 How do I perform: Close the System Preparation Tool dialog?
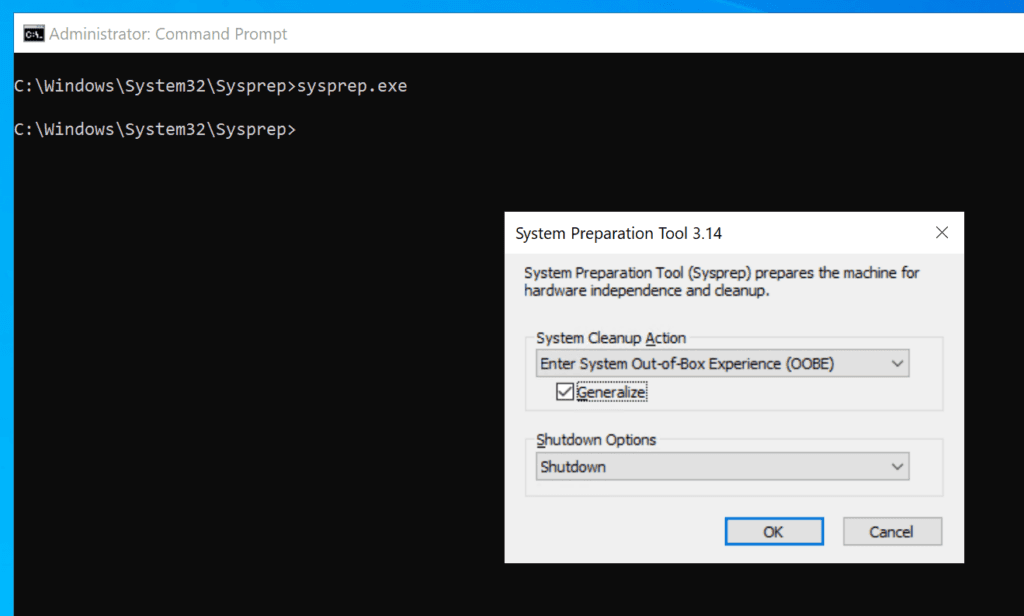(x=941, y=233)
